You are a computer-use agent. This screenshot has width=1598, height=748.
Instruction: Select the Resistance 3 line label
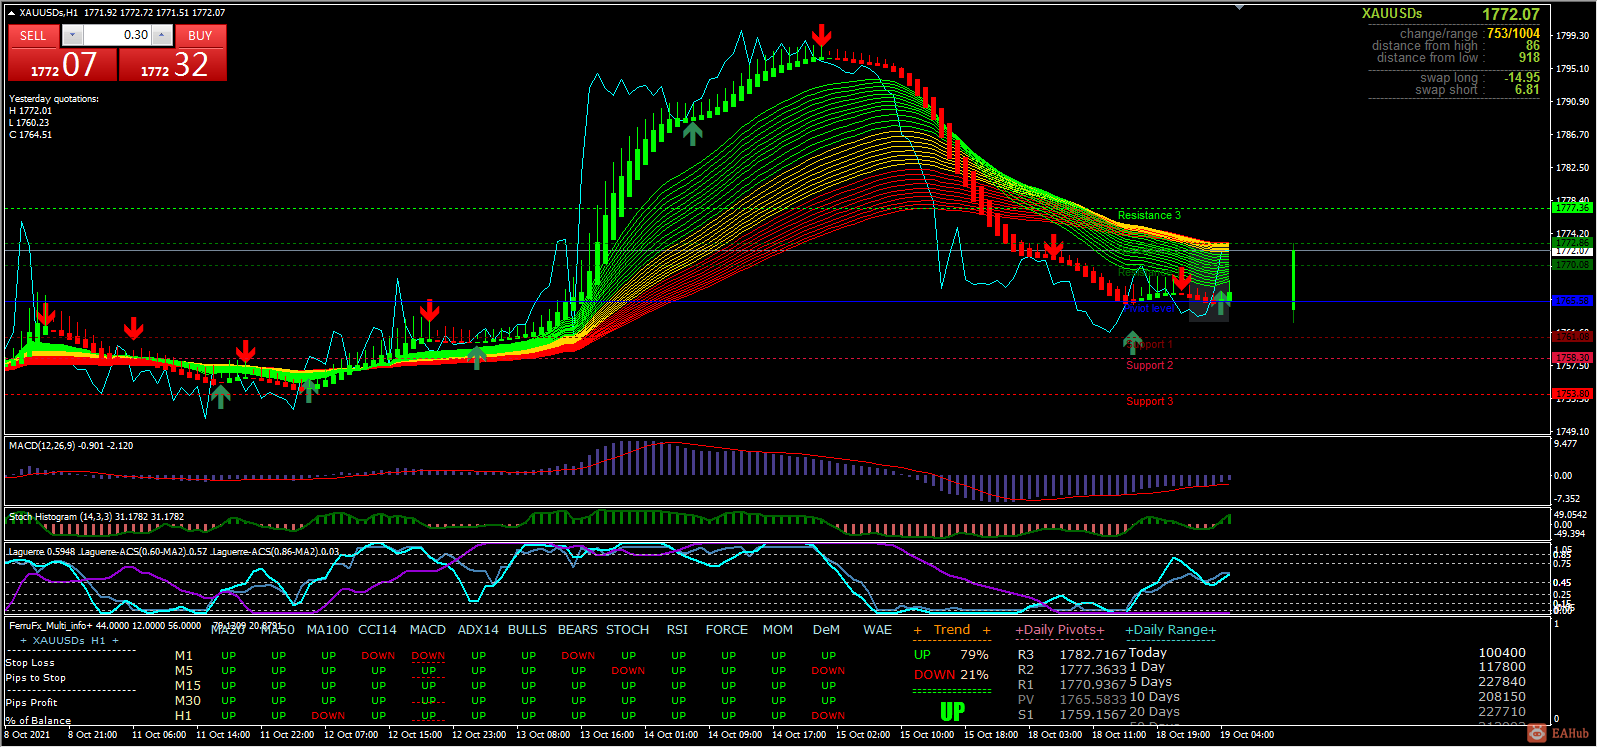[x=1149, y=216]
